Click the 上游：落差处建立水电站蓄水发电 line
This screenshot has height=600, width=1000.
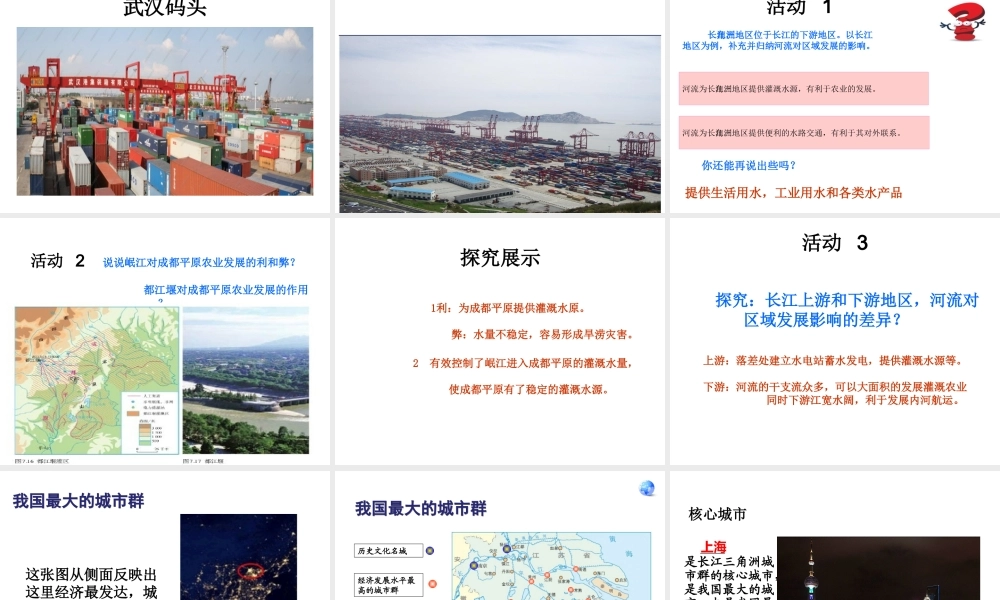click(833, 361)
